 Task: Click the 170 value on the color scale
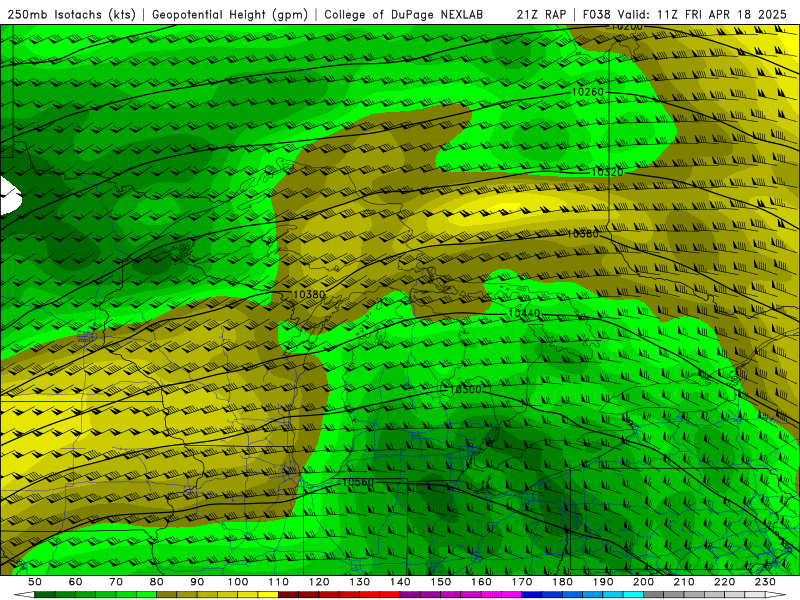521,582
